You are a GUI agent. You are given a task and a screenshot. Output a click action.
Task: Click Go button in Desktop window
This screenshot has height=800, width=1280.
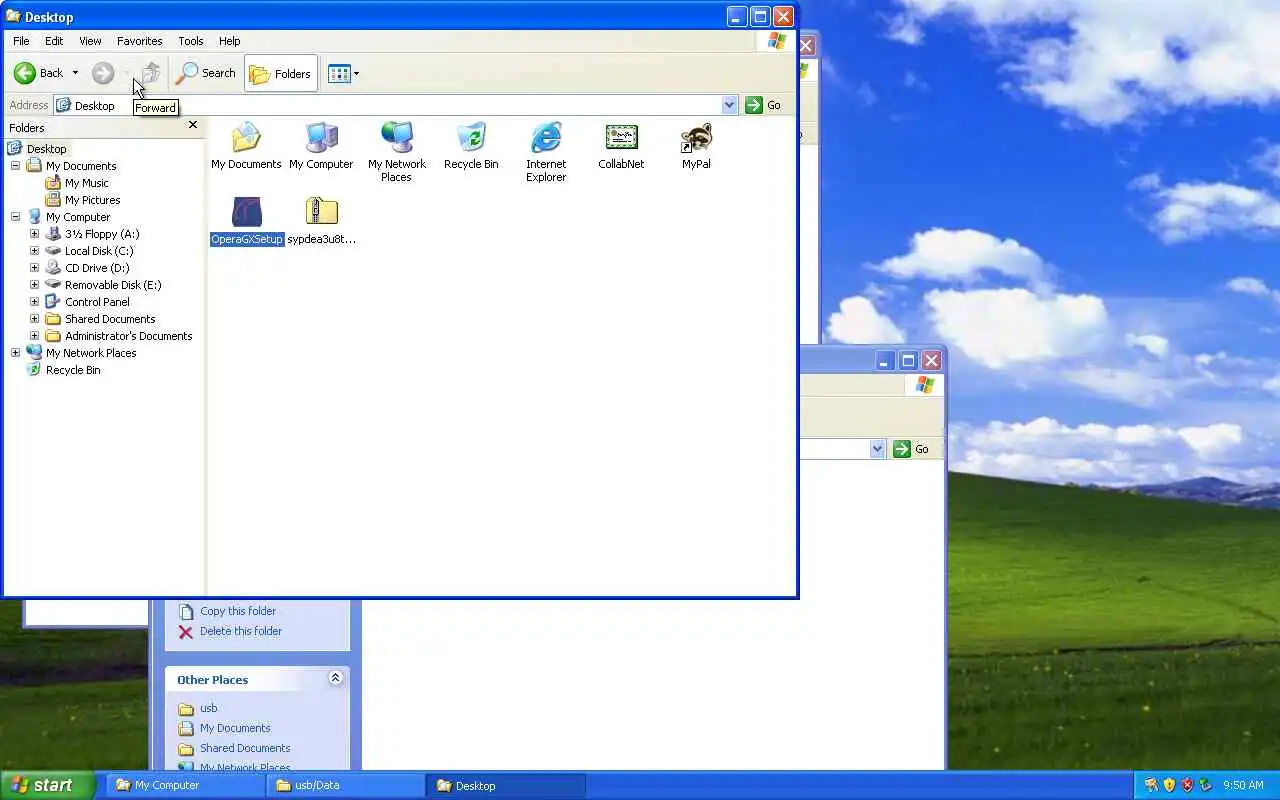coord(764,105)
